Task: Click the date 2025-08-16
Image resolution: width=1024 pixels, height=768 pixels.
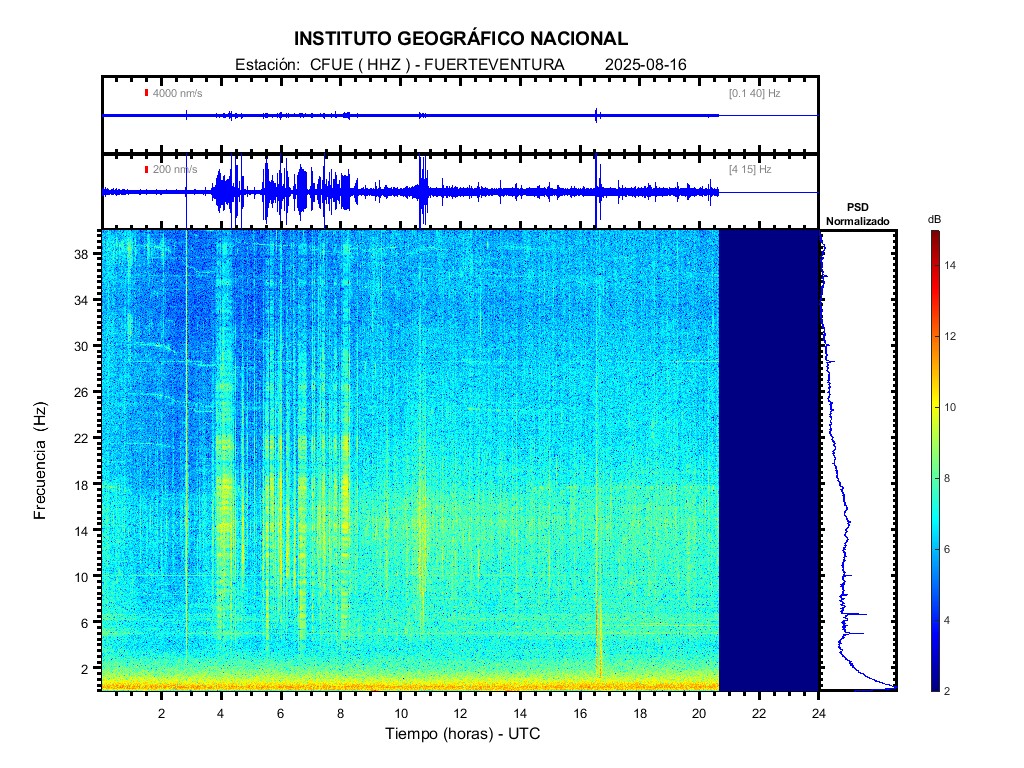Action: (x=645, y=65)
